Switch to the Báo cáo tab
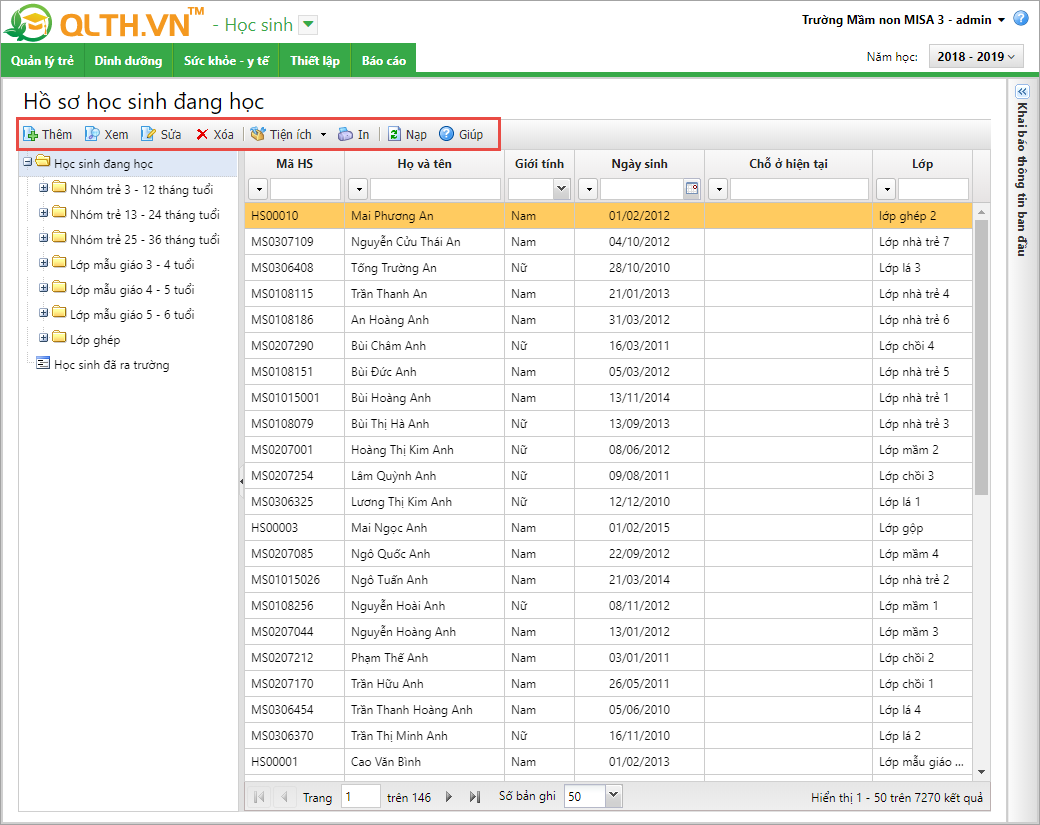 point(383,61)
